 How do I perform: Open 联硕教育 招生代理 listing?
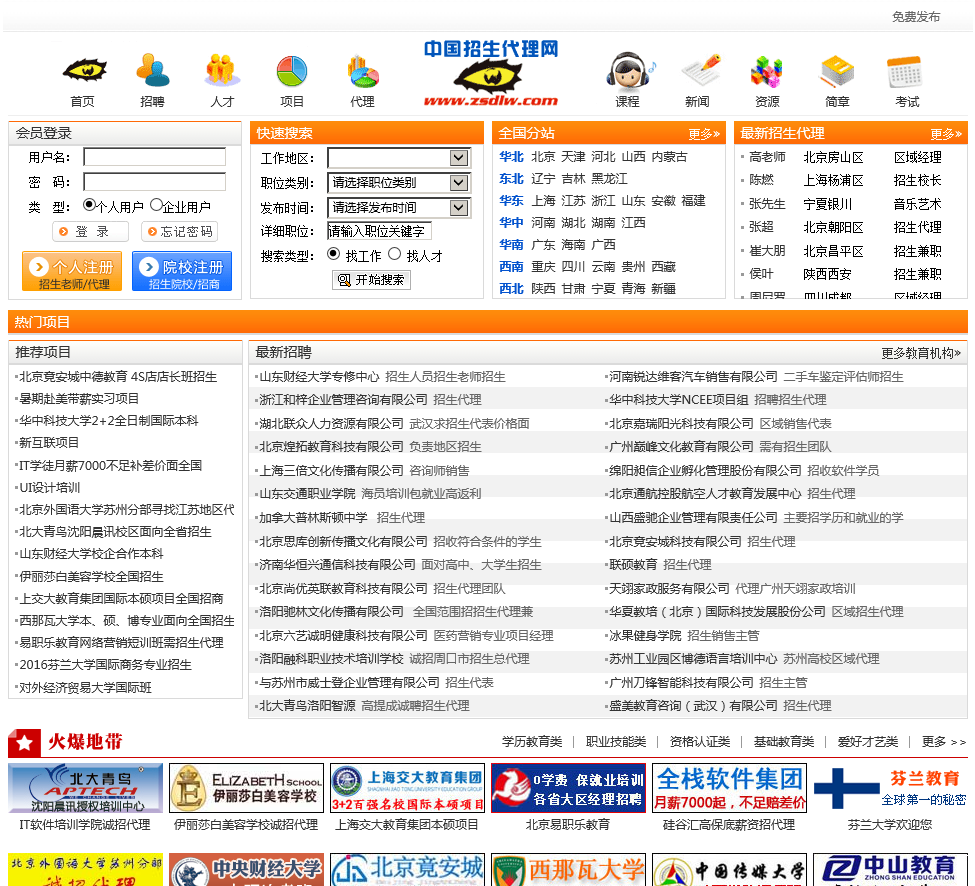pos(660,565)
